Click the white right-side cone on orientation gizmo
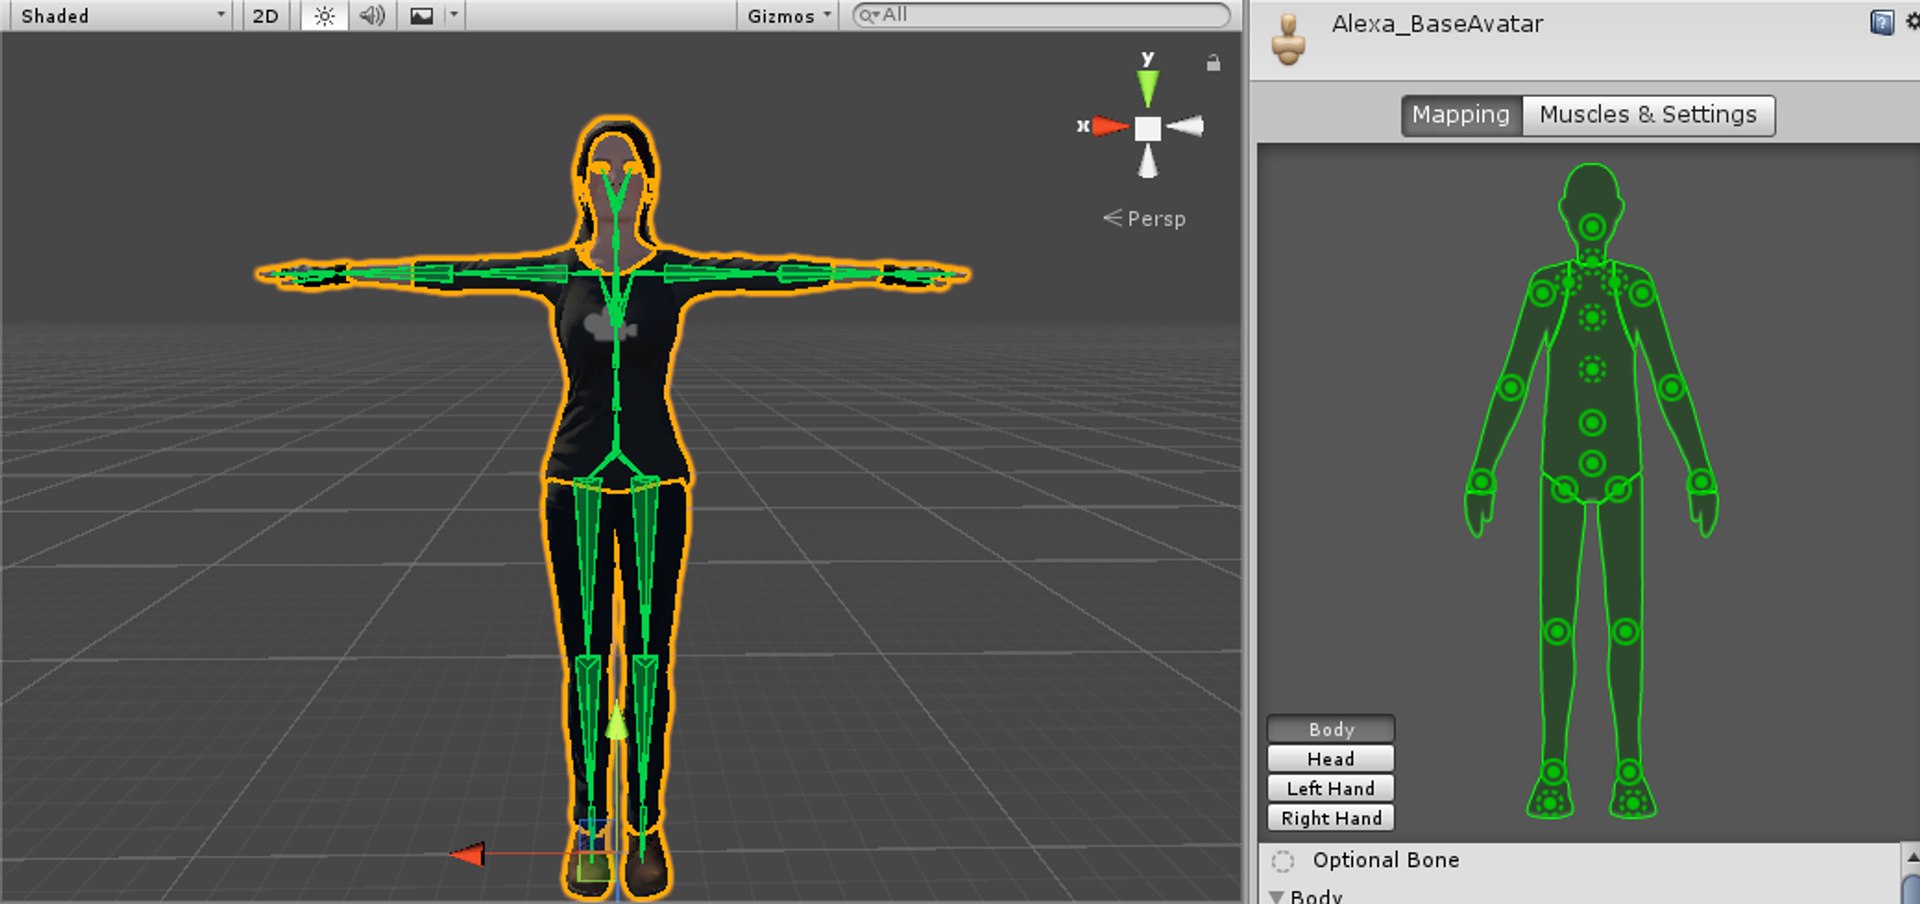 tap(1185, 126)
